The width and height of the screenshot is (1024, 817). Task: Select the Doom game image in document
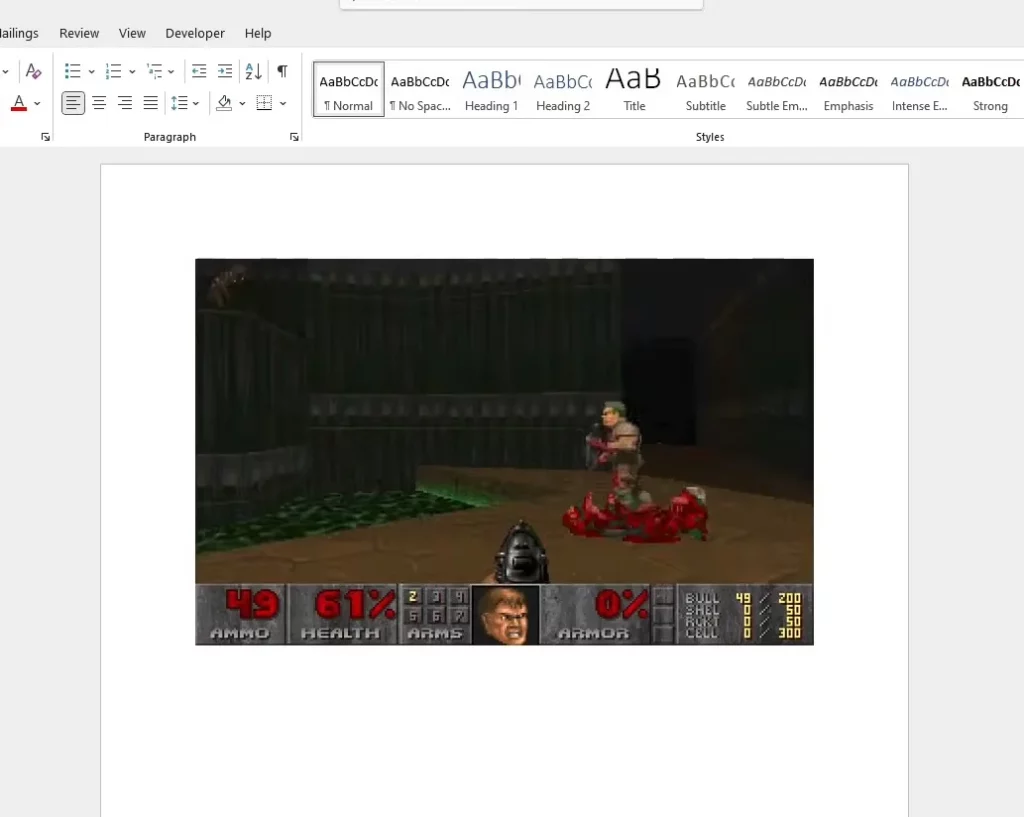point(504,452)
